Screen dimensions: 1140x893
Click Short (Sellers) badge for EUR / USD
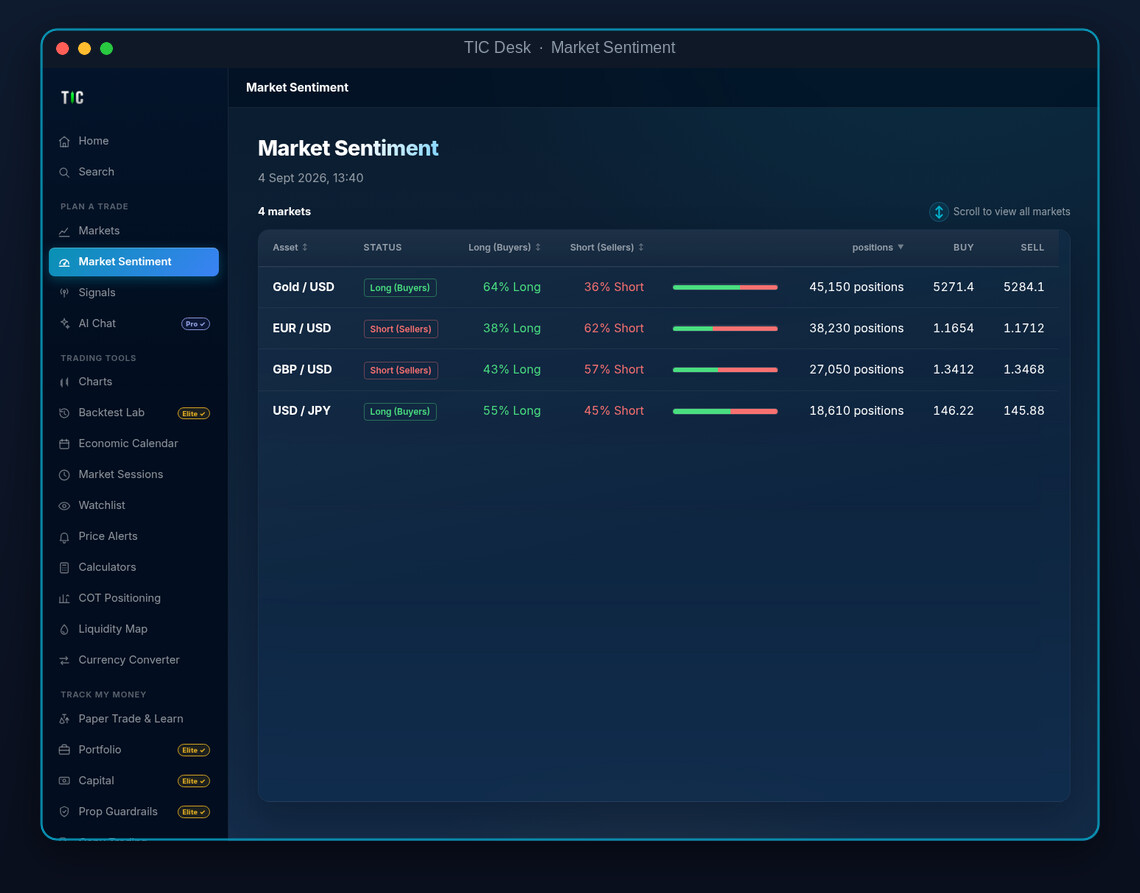pos(401,329)
